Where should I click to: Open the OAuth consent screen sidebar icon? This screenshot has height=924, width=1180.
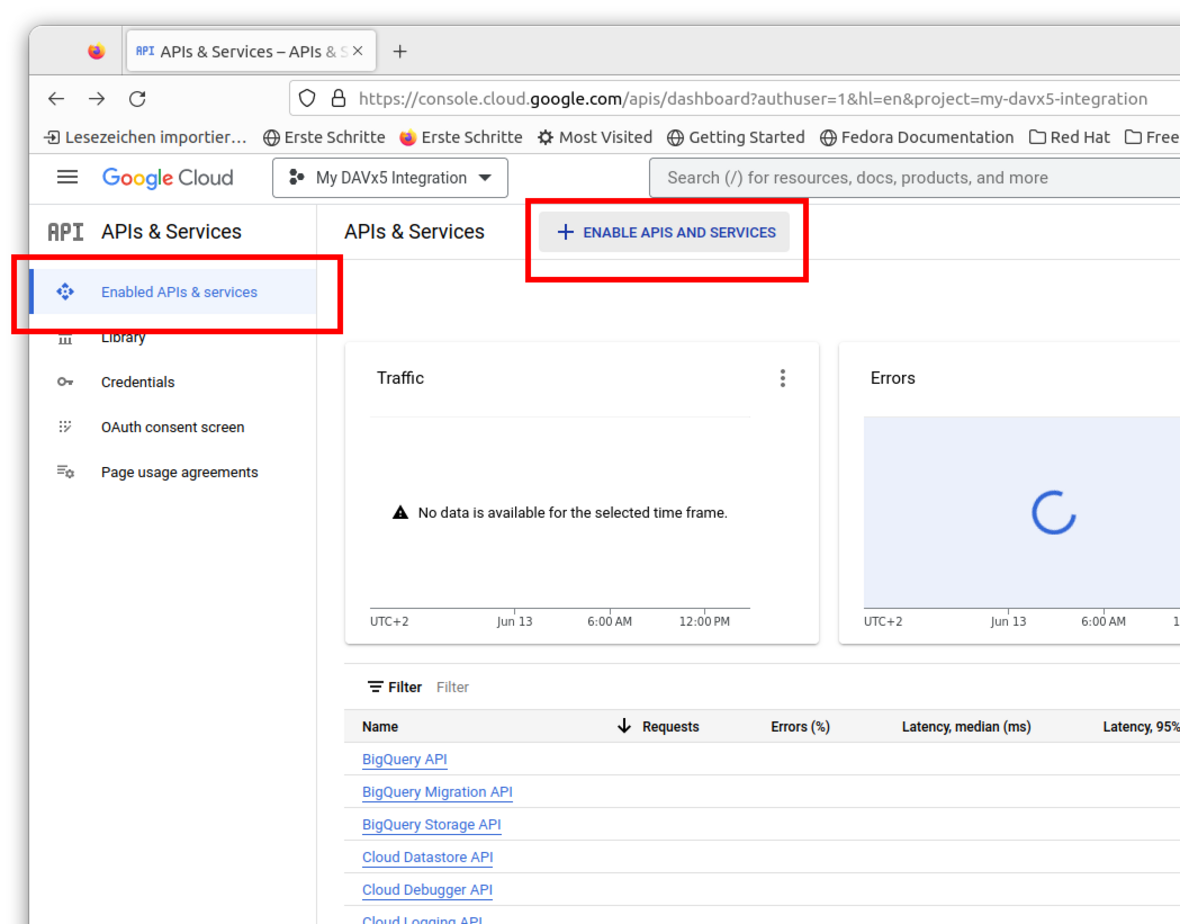(x=65, y=427)
